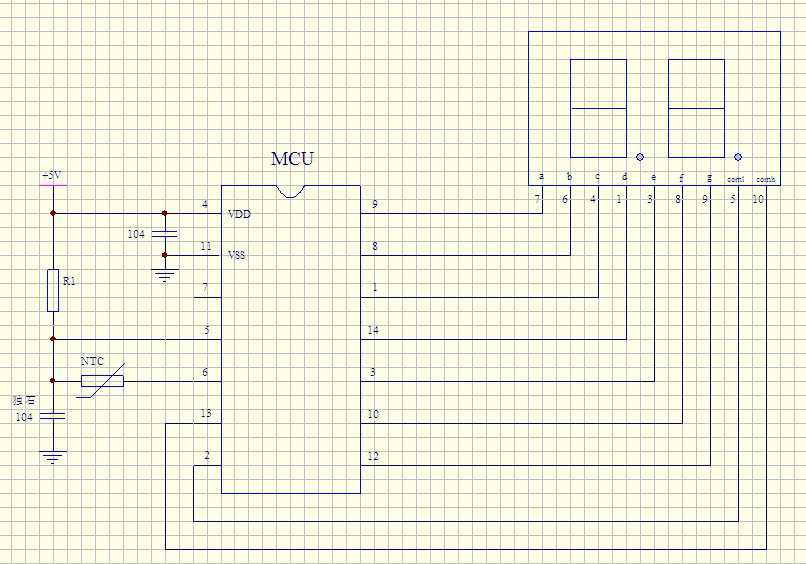Click the ground symbol below VSS capacitor
The height and width of the screenshot is (564, 806).
165,274
